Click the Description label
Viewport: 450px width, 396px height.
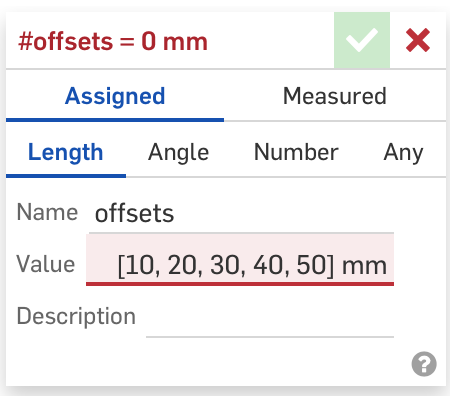(x=76, y=316)
